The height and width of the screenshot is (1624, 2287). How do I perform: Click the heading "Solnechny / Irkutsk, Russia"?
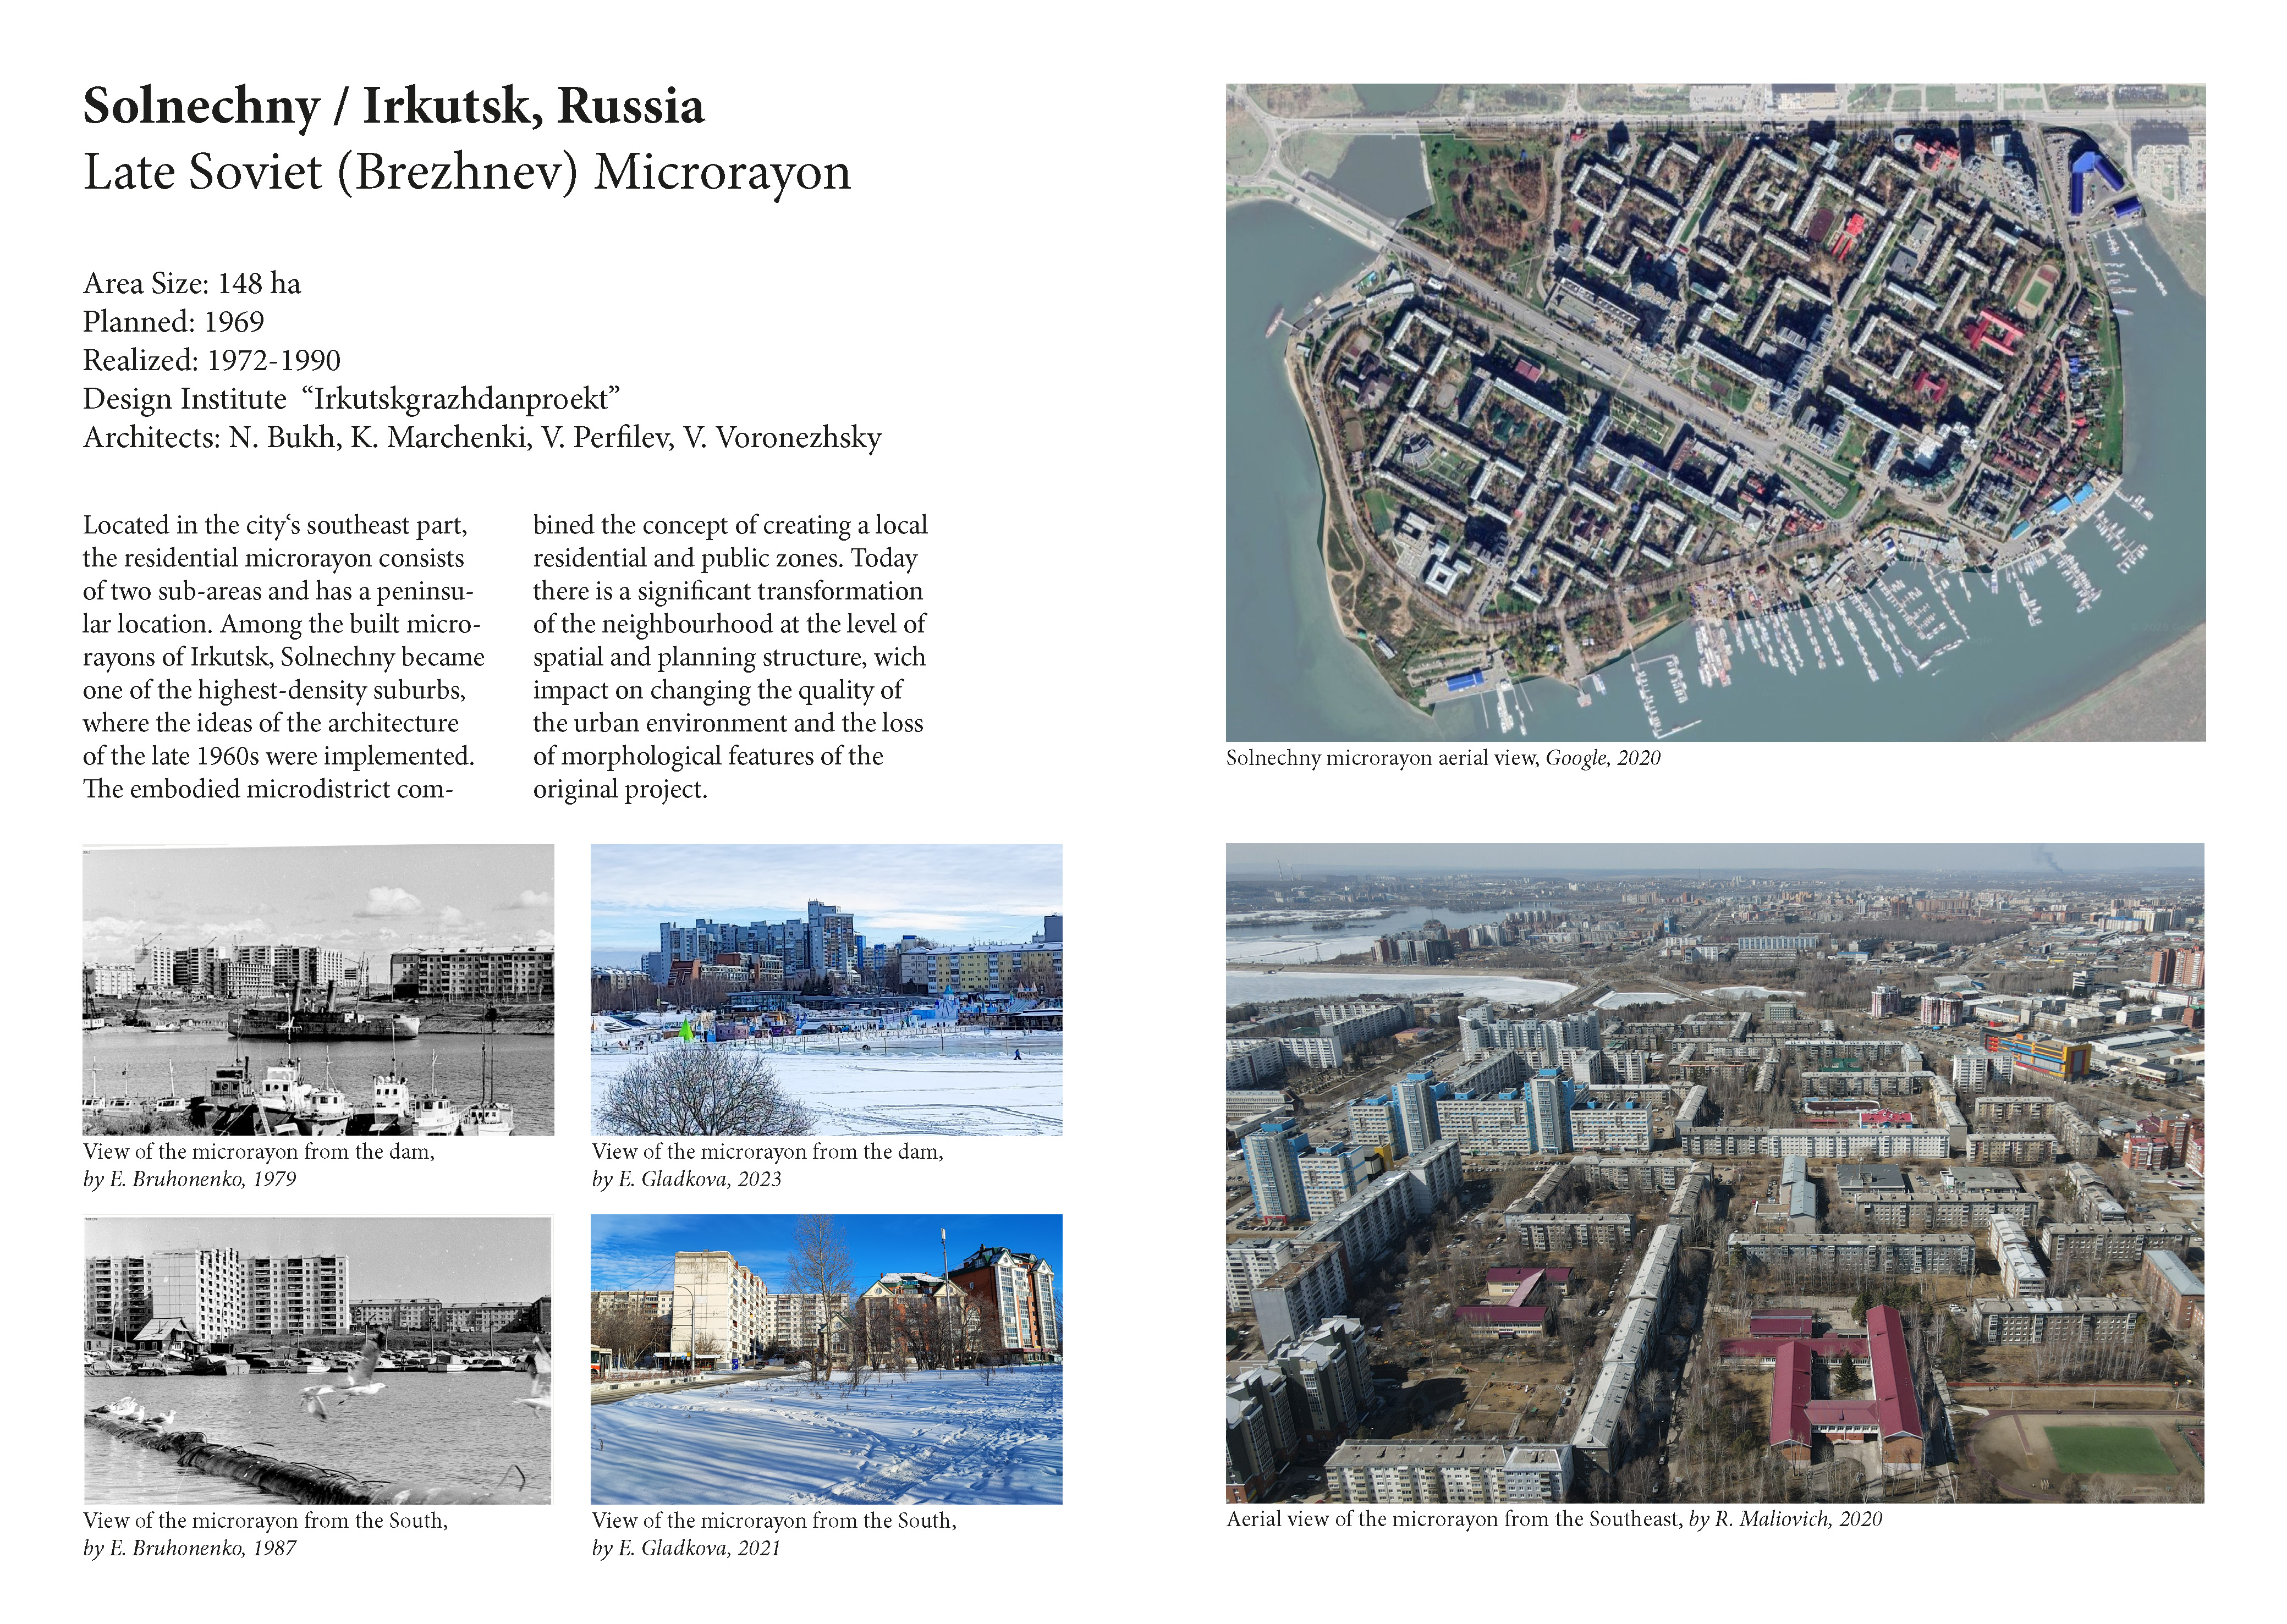[x=394, y=106]
